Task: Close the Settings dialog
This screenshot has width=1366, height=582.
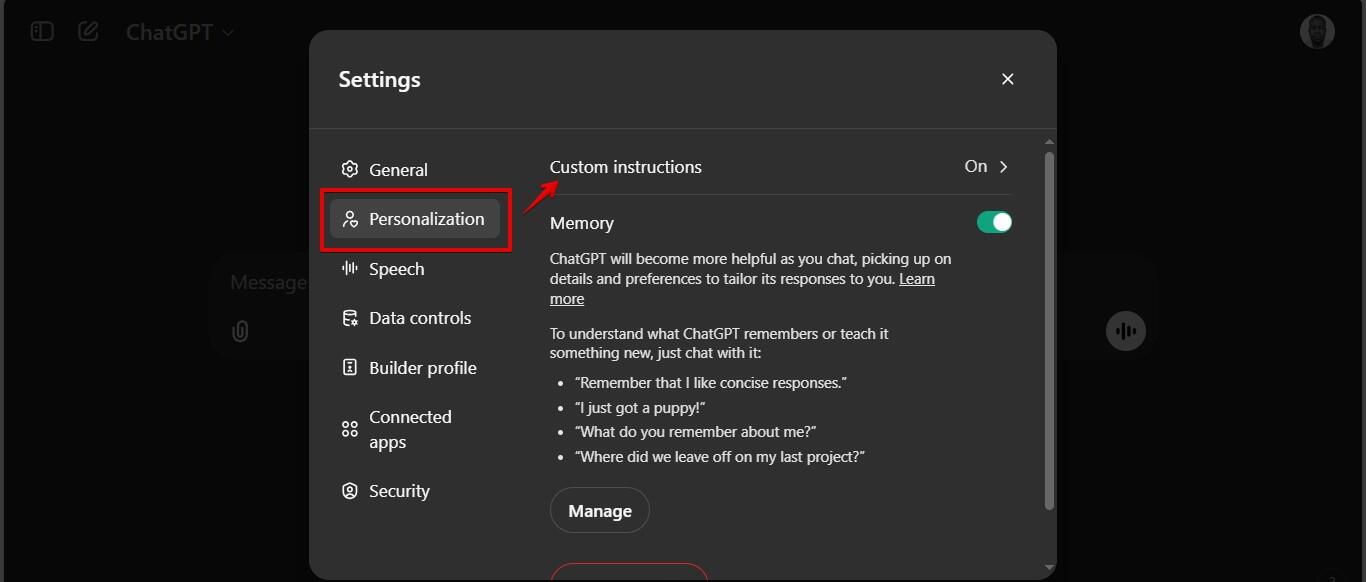Action: (x=1007, y=79)
